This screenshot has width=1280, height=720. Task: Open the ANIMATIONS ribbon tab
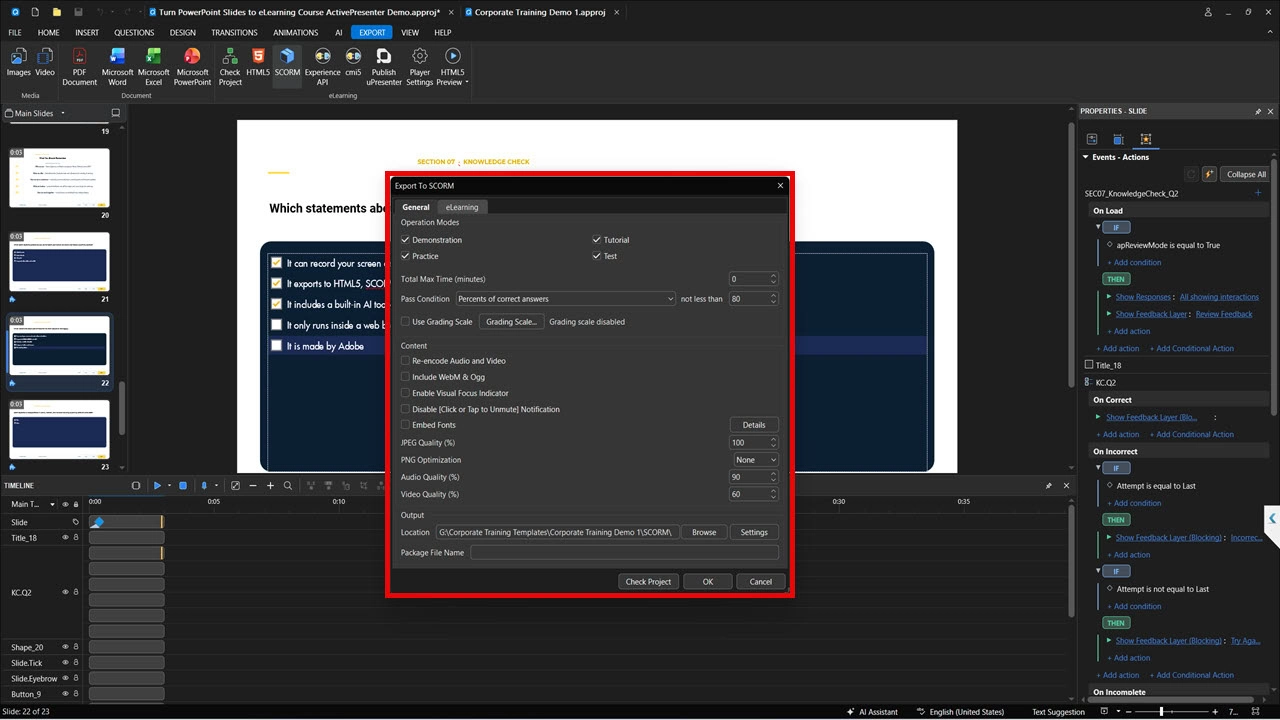click(x=296, y=33)
